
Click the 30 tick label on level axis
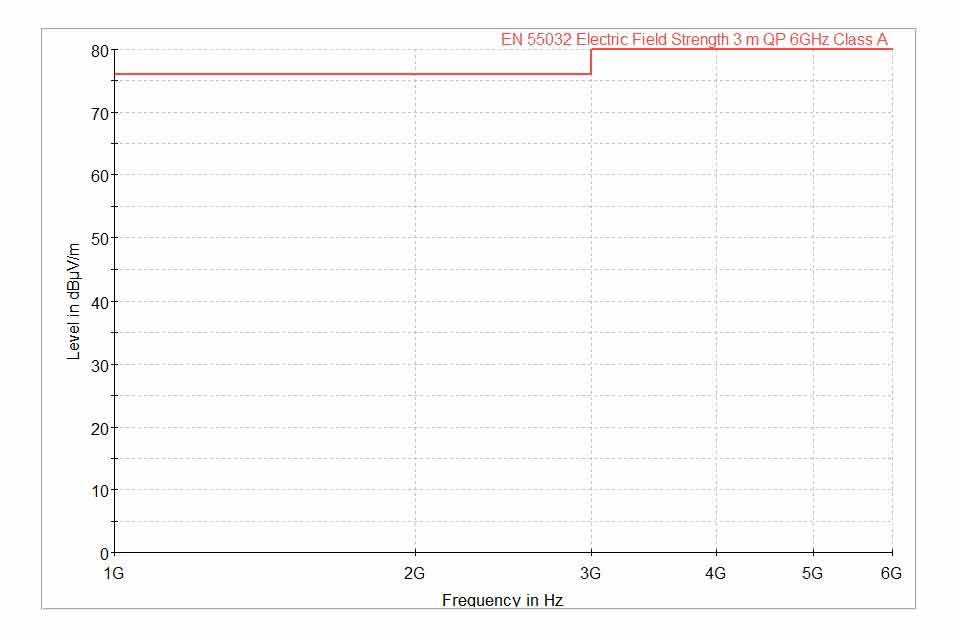(98, 364)
